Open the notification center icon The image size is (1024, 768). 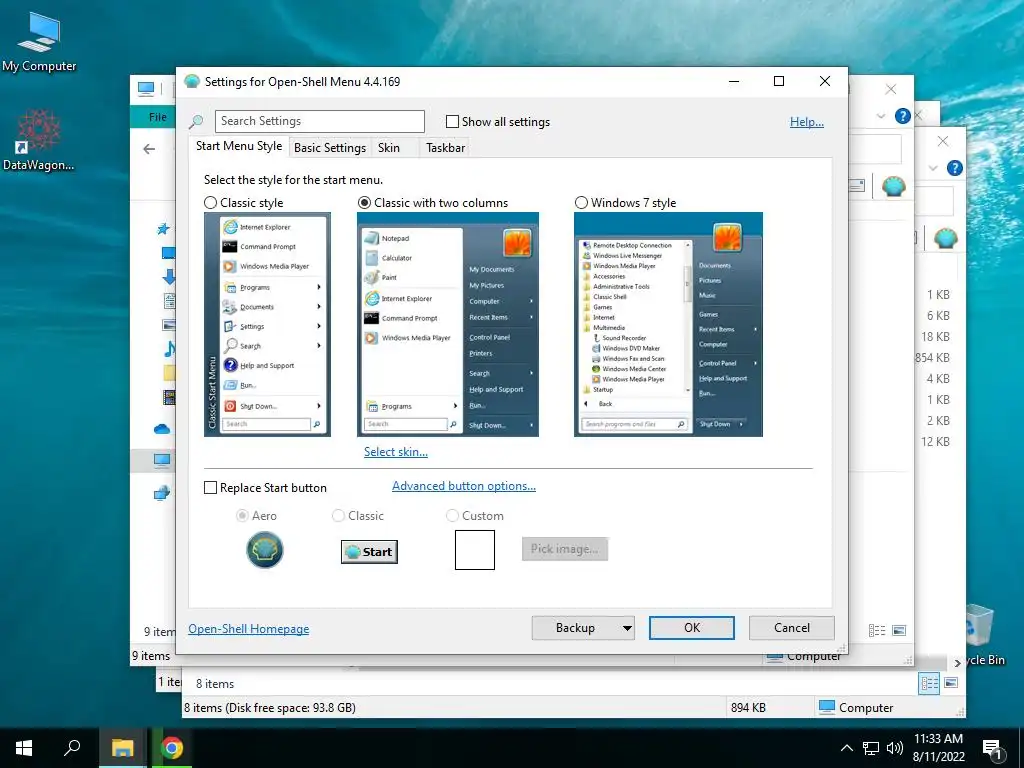point(992,749)
